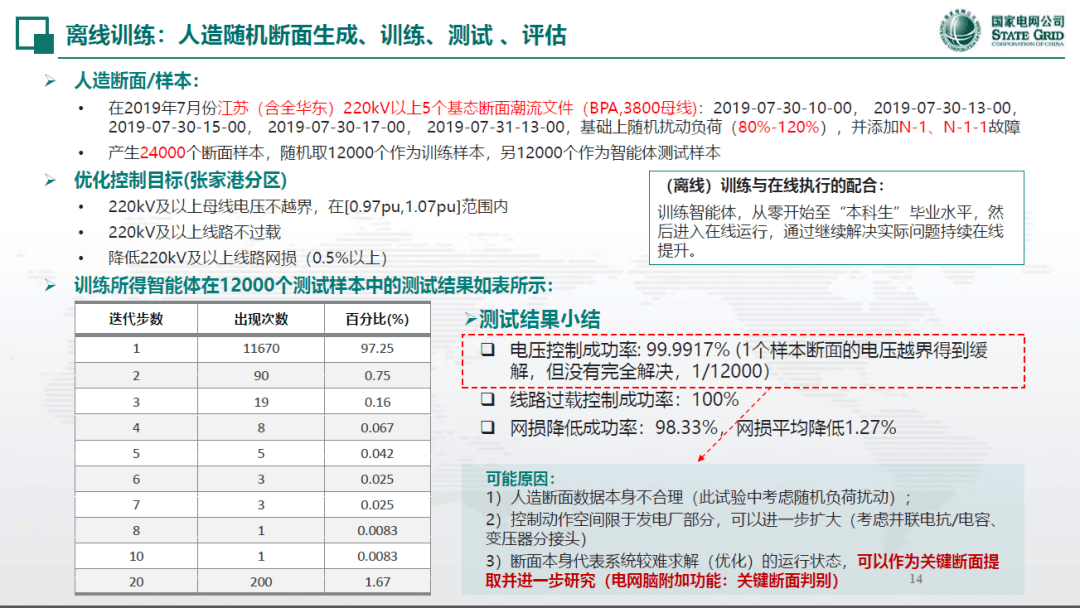Click checkbox bullet for 线路过载控制成功率
The image size is (1080, 608).
[x=488, y=399]
